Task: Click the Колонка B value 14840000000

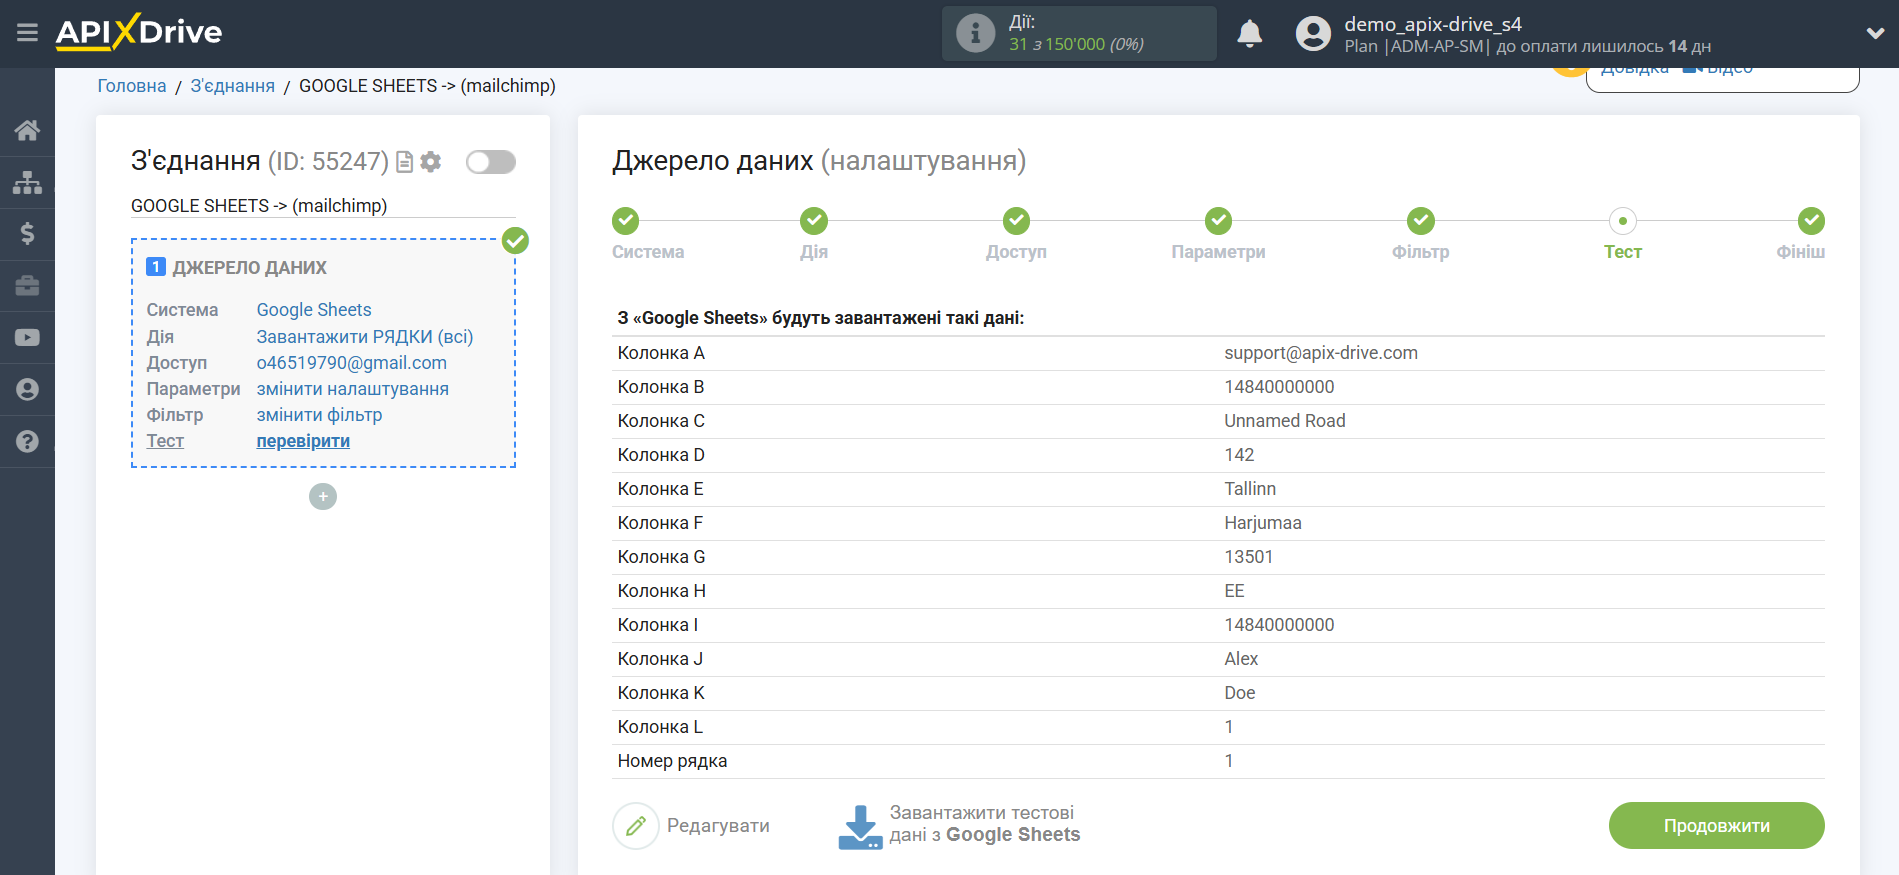Action: 1279,387
